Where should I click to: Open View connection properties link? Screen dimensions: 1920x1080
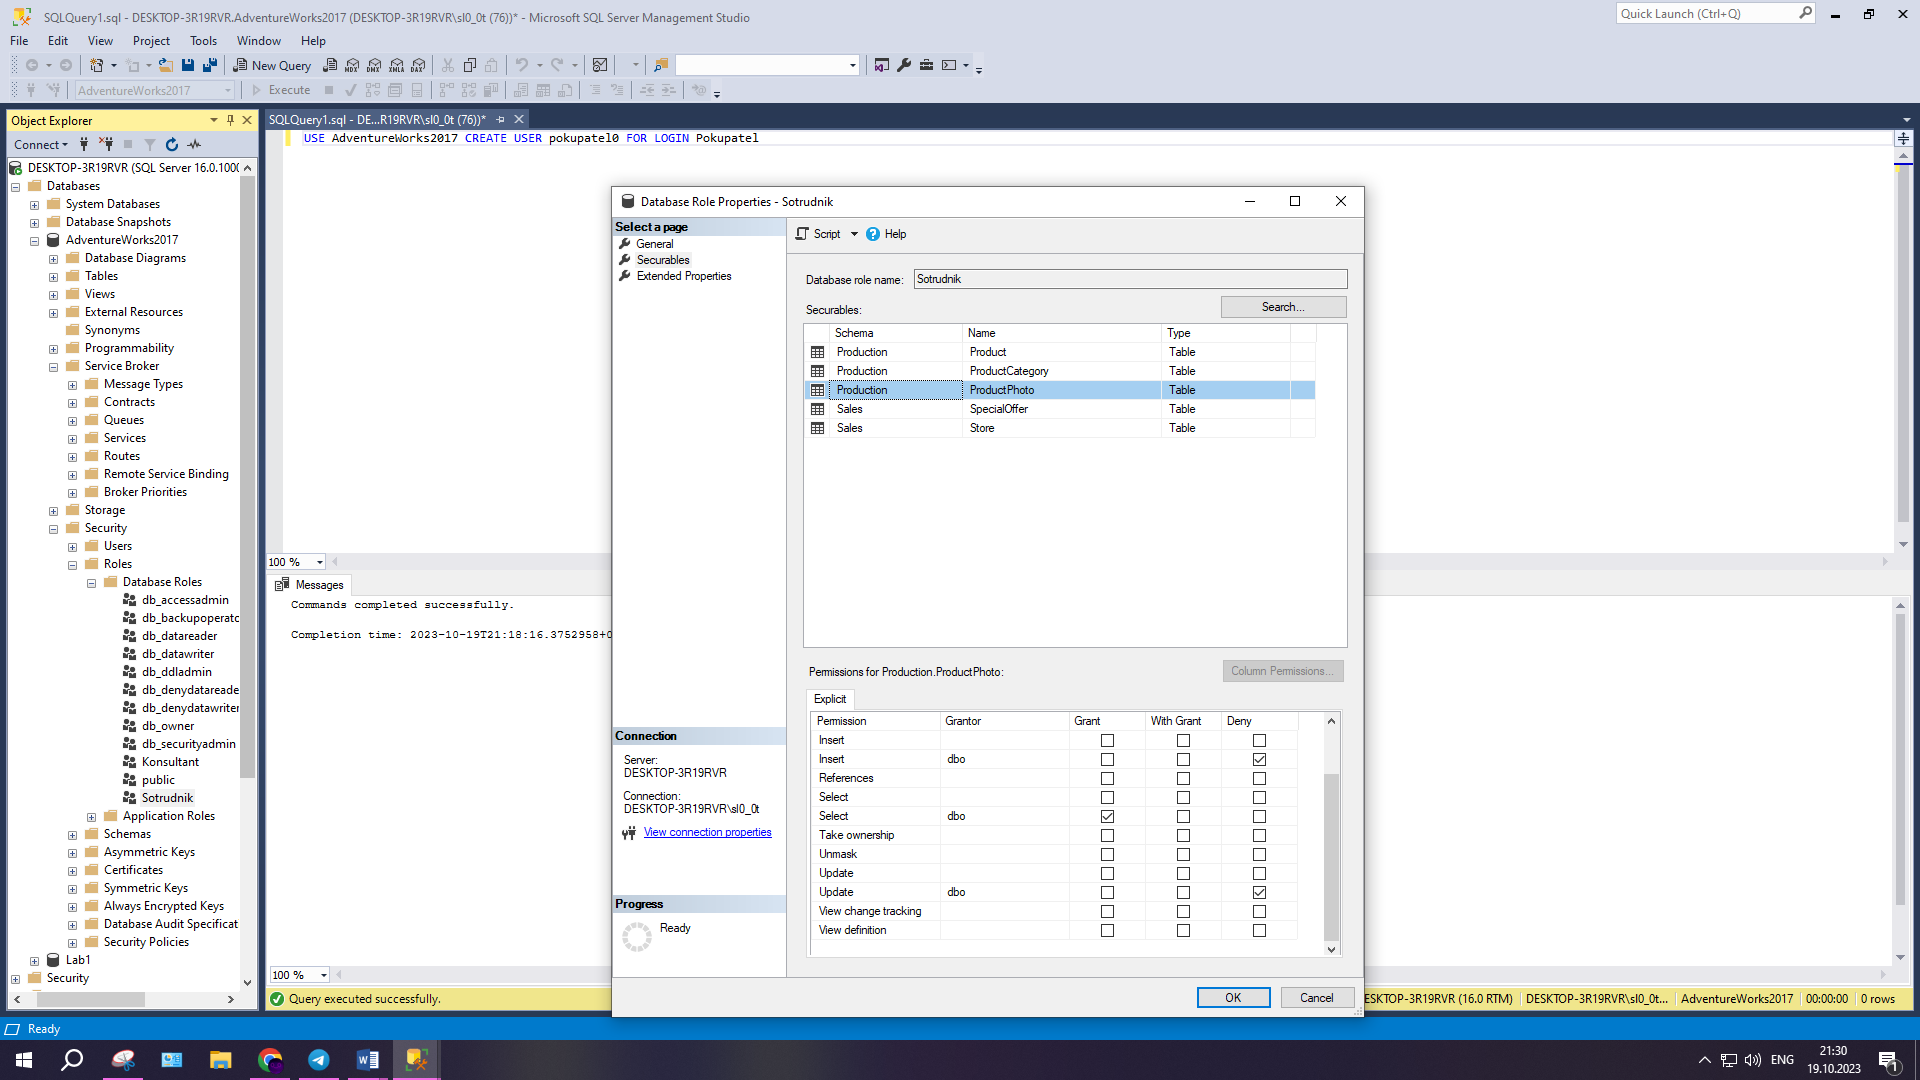(707, 832)
